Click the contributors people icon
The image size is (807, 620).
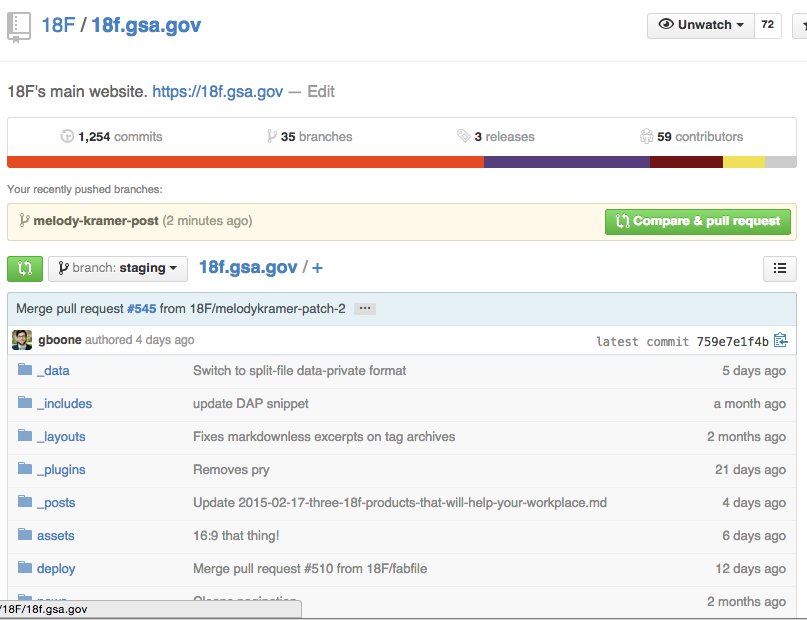(646, 136)
